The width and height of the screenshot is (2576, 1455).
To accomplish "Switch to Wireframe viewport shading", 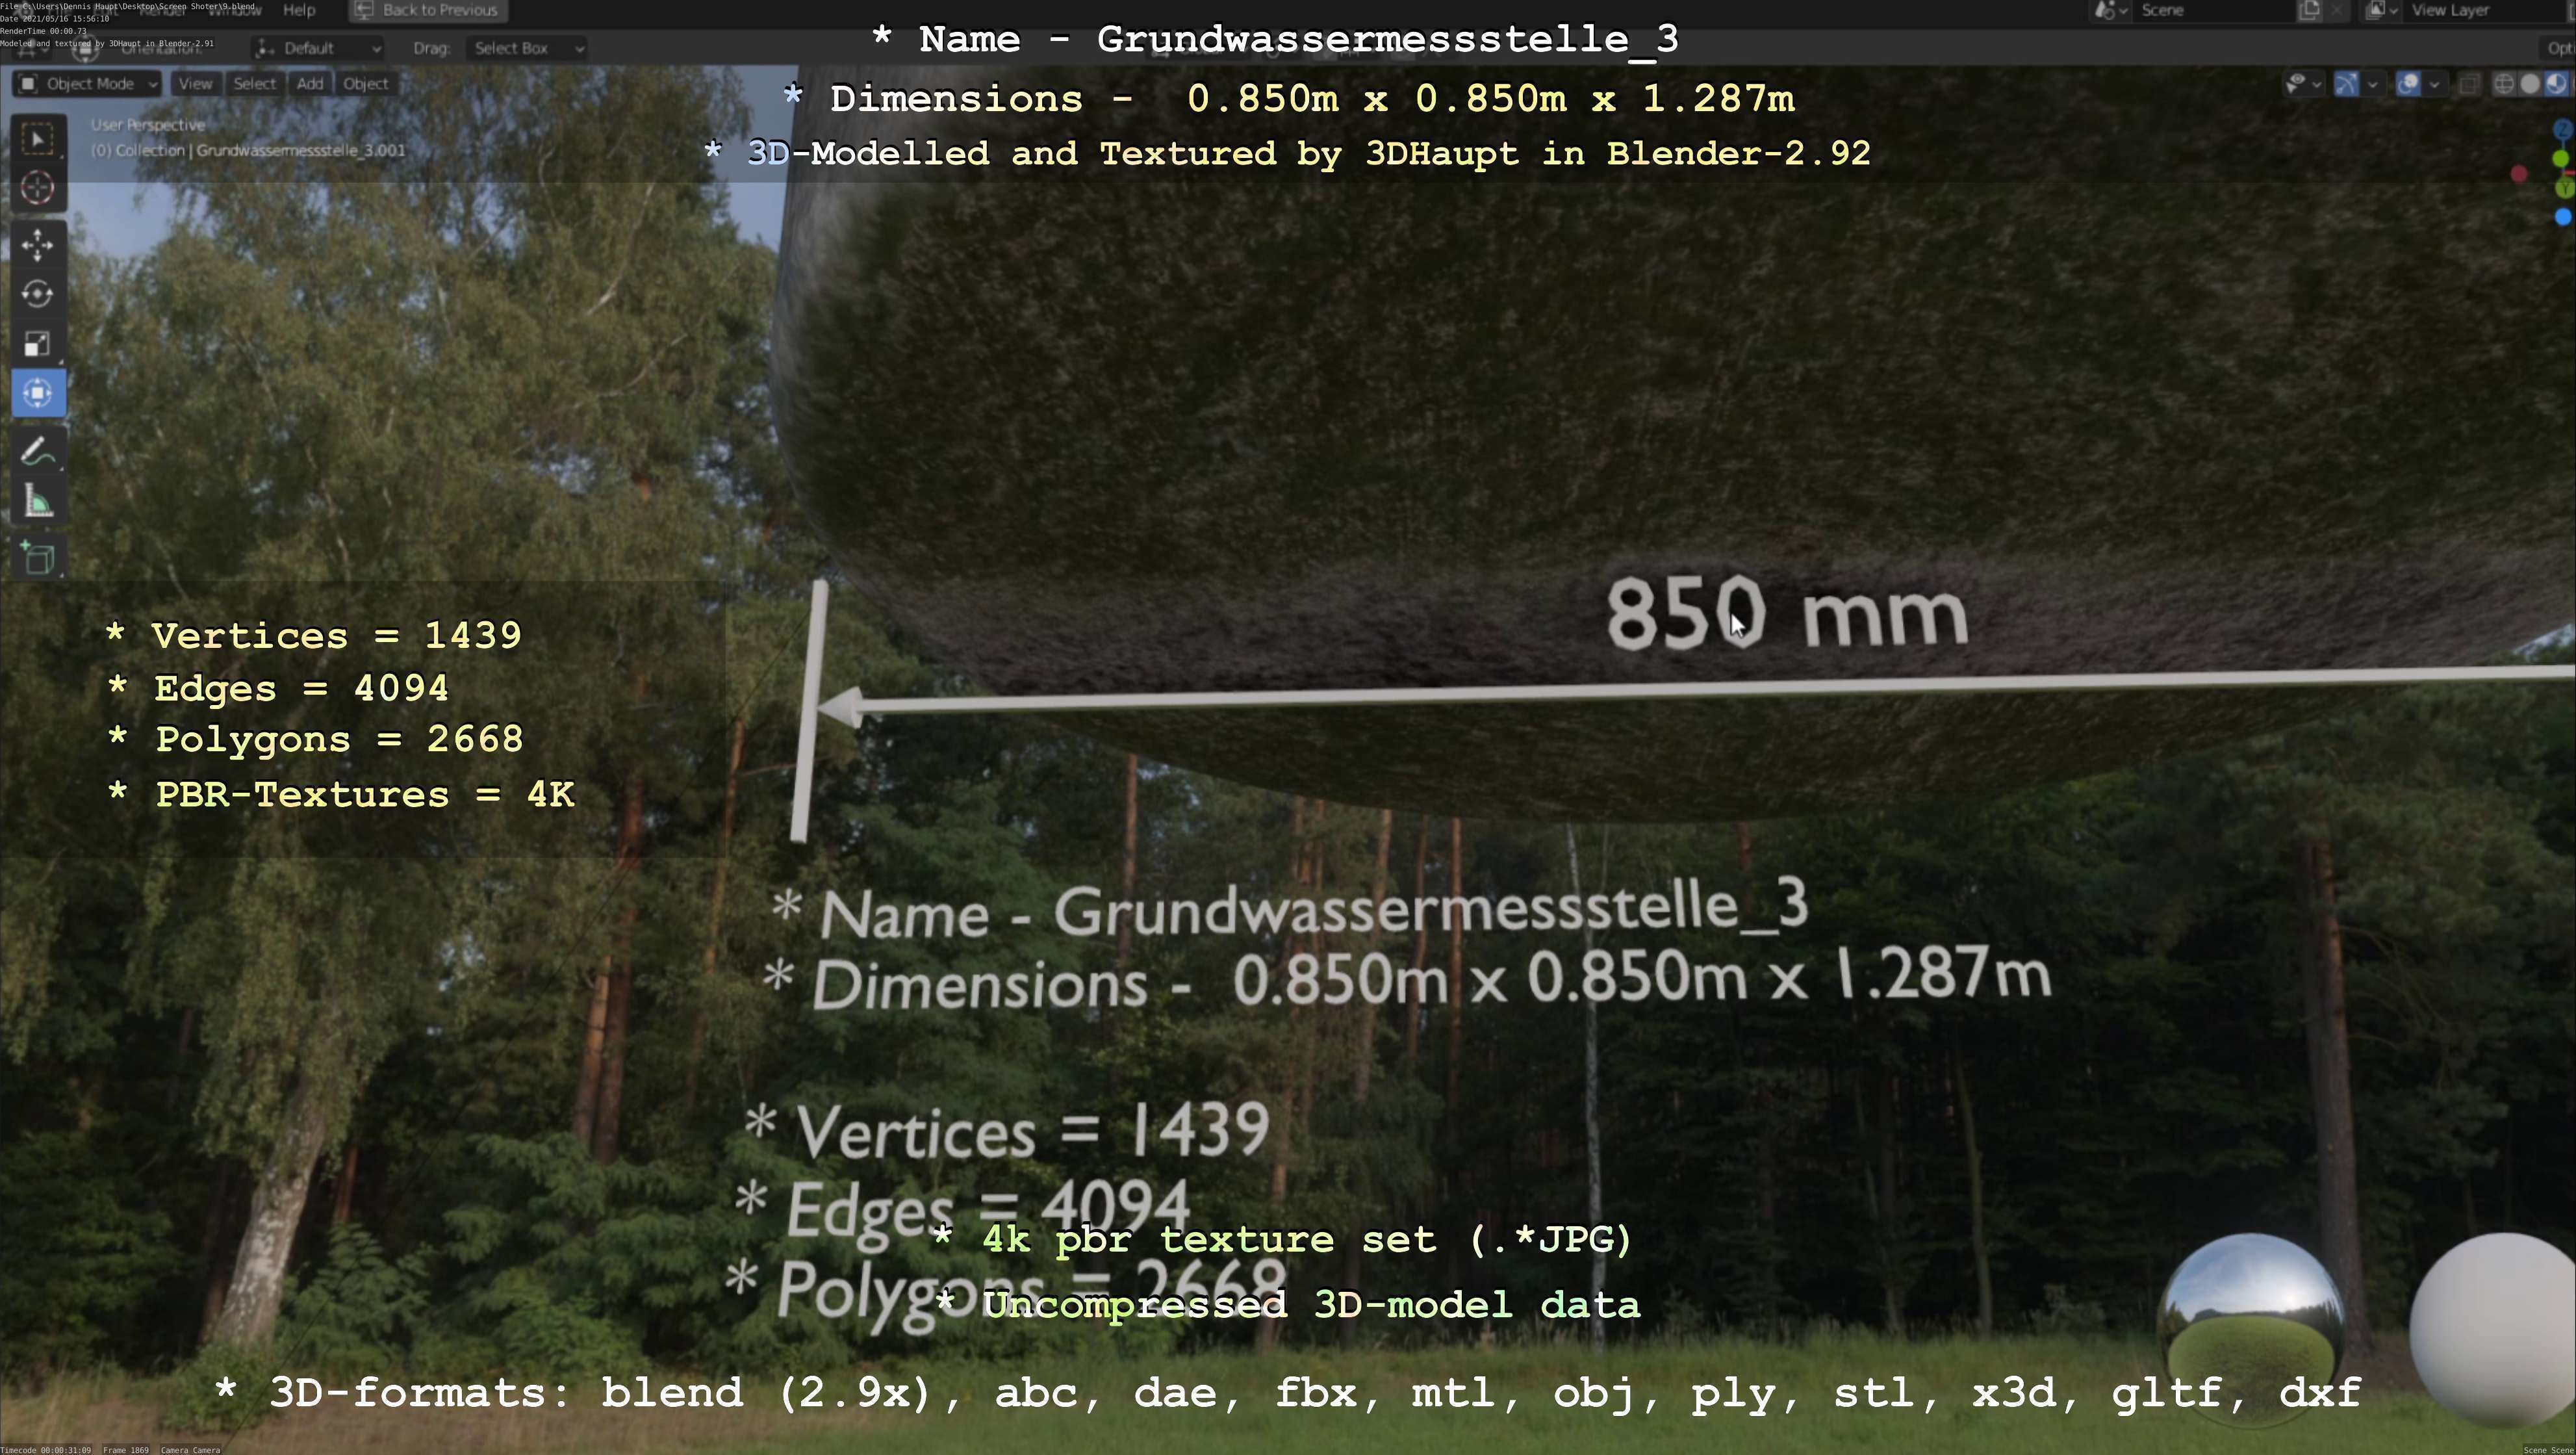I will click(x=2504, y=84).
